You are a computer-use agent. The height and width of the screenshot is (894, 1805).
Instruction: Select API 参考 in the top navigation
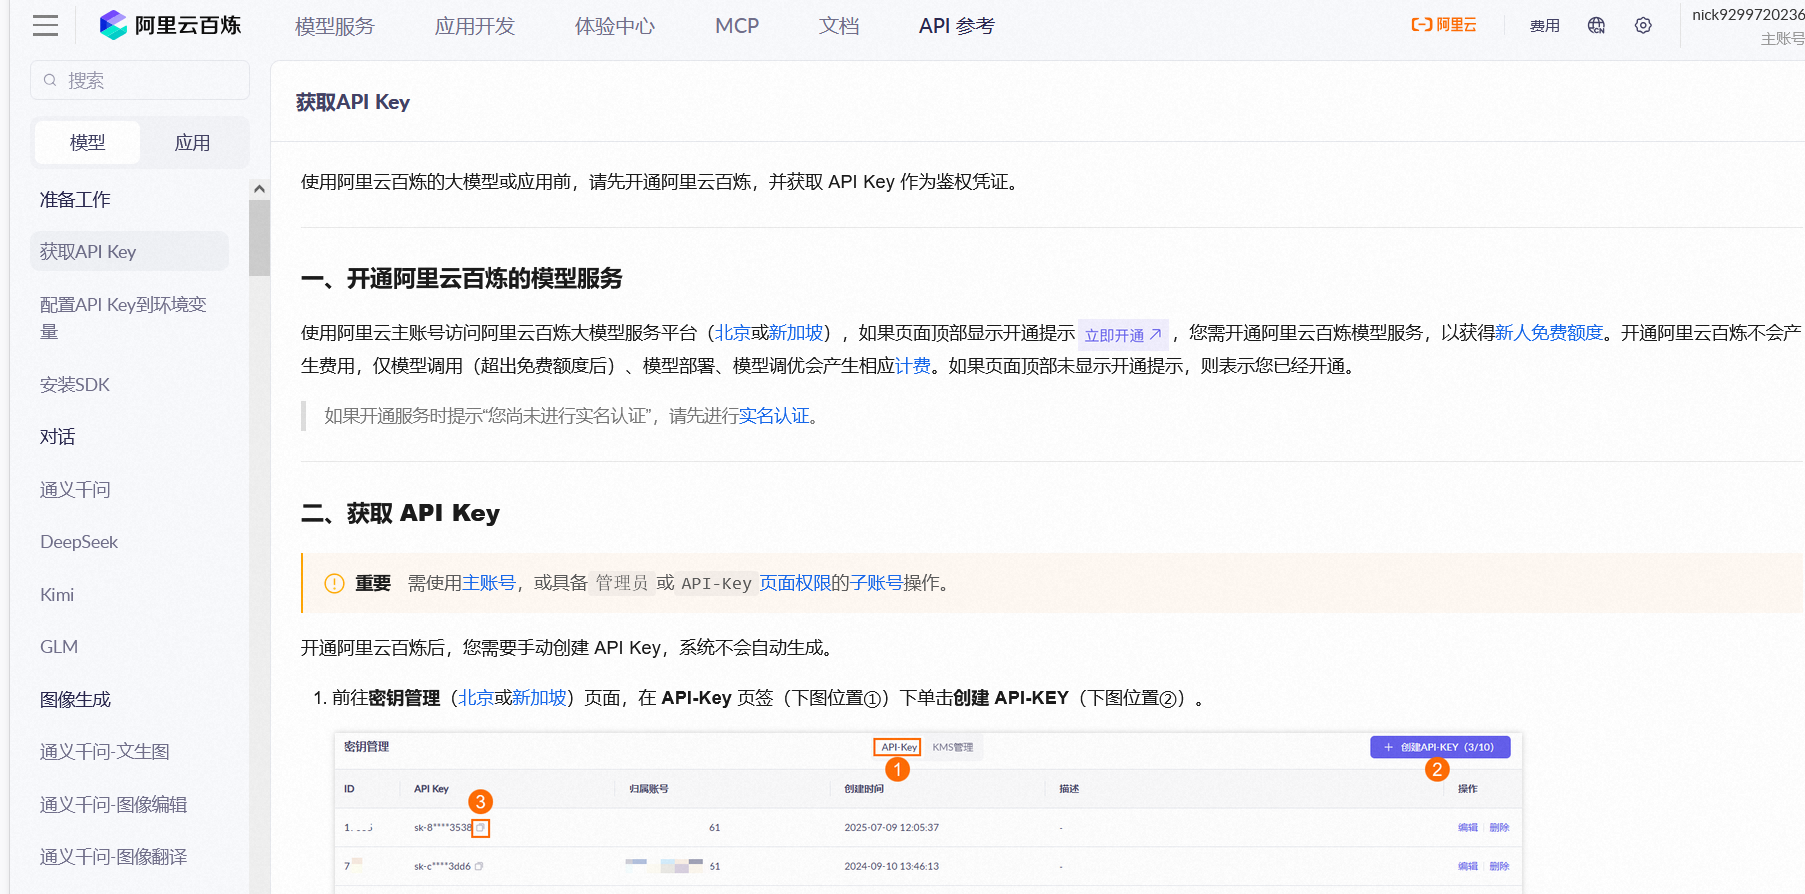(x=956, y=26)
